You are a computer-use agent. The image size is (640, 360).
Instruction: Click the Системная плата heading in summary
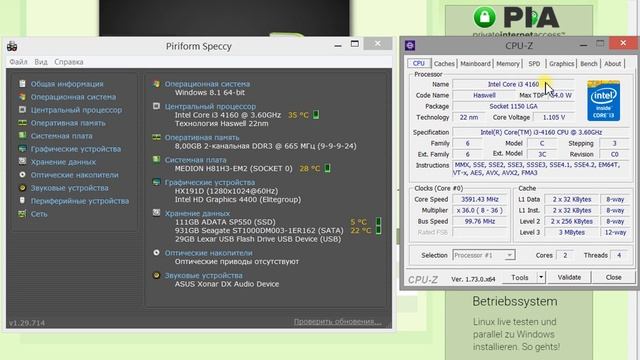(x=196, y=160)
